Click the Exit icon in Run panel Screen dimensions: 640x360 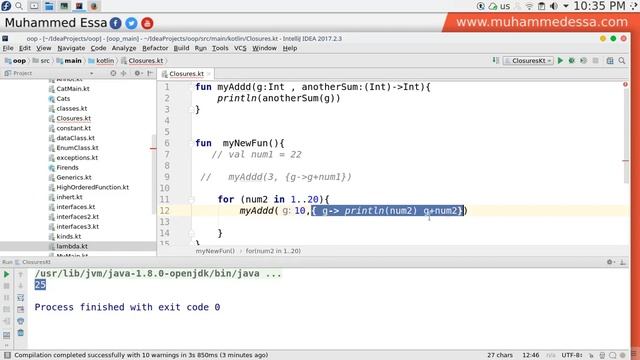coord(7,321)
